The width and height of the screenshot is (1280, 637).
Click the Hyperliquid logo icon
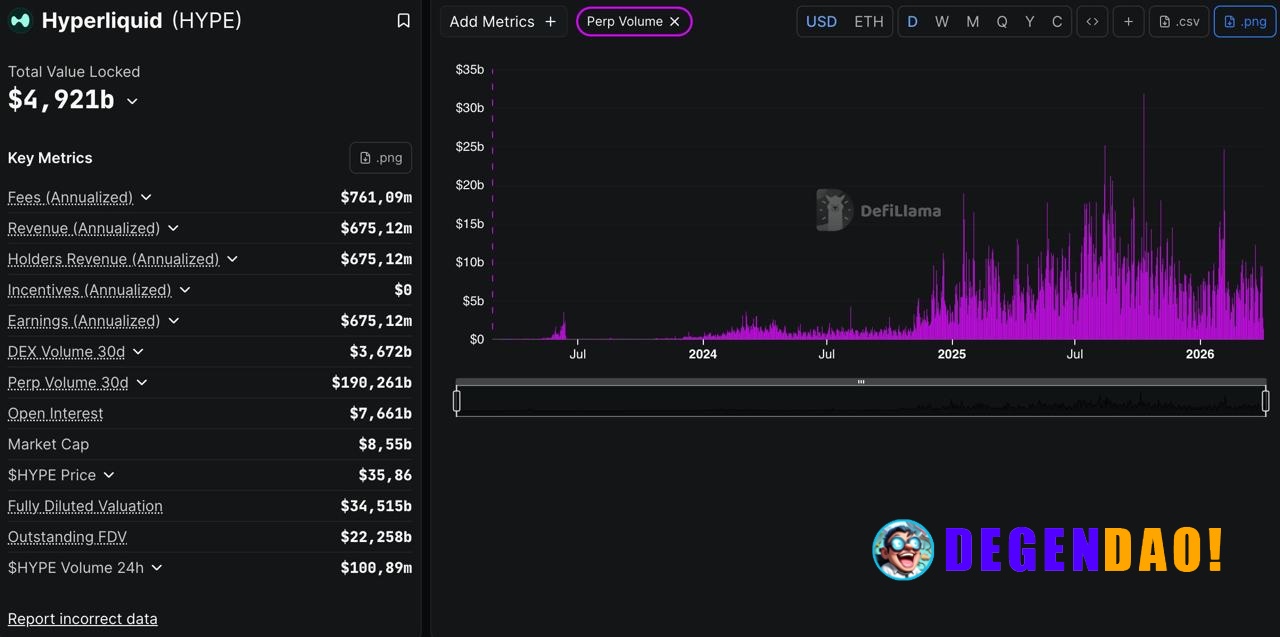point(20,21)
